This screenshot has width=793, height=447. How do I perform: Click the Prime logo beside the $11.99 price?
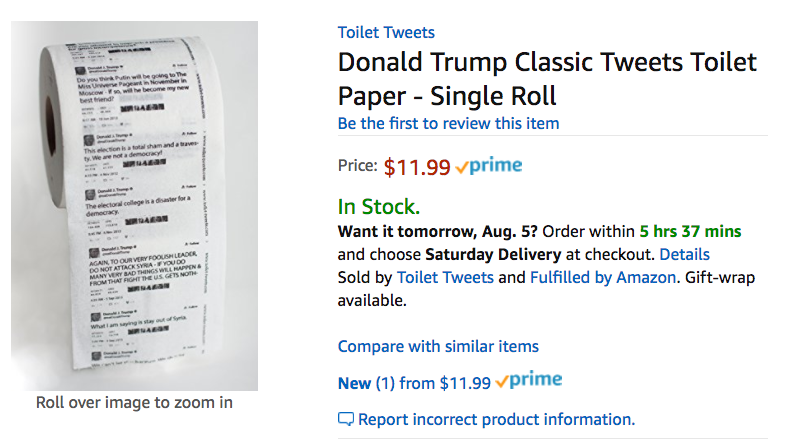pos(488,166)
